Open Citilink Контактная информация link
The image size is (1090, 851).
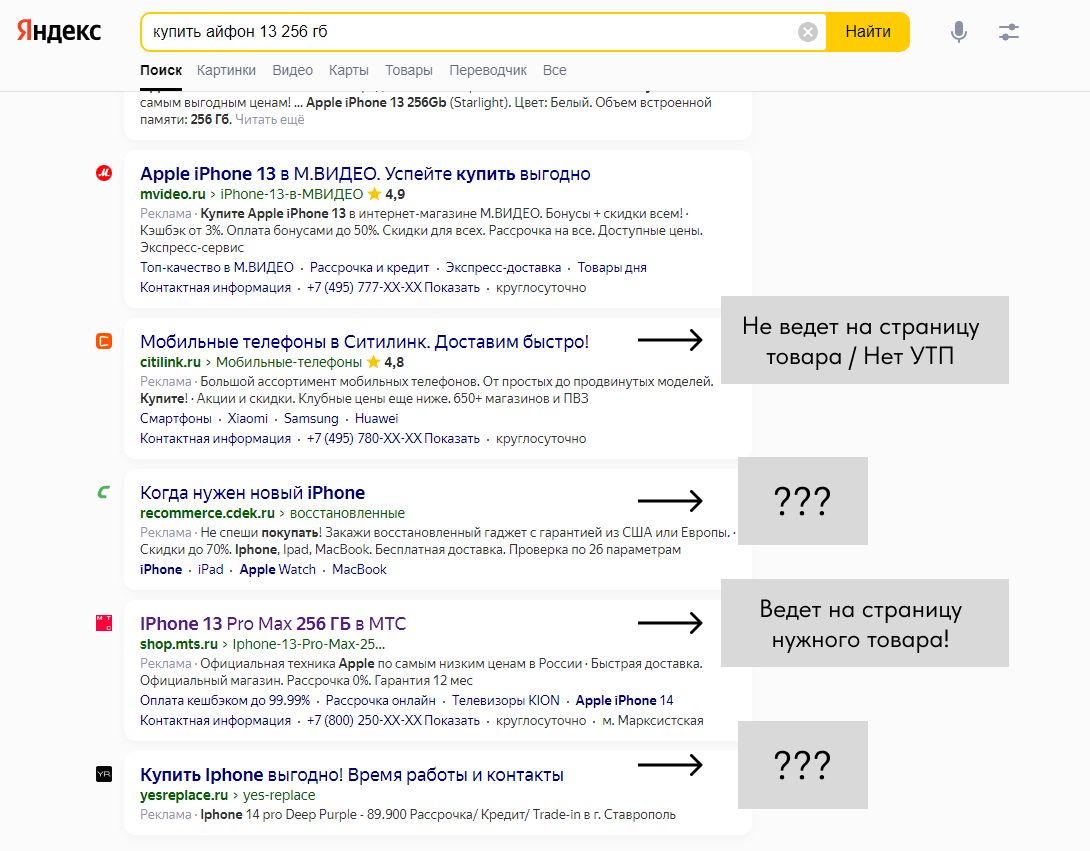tap(215, 439)
